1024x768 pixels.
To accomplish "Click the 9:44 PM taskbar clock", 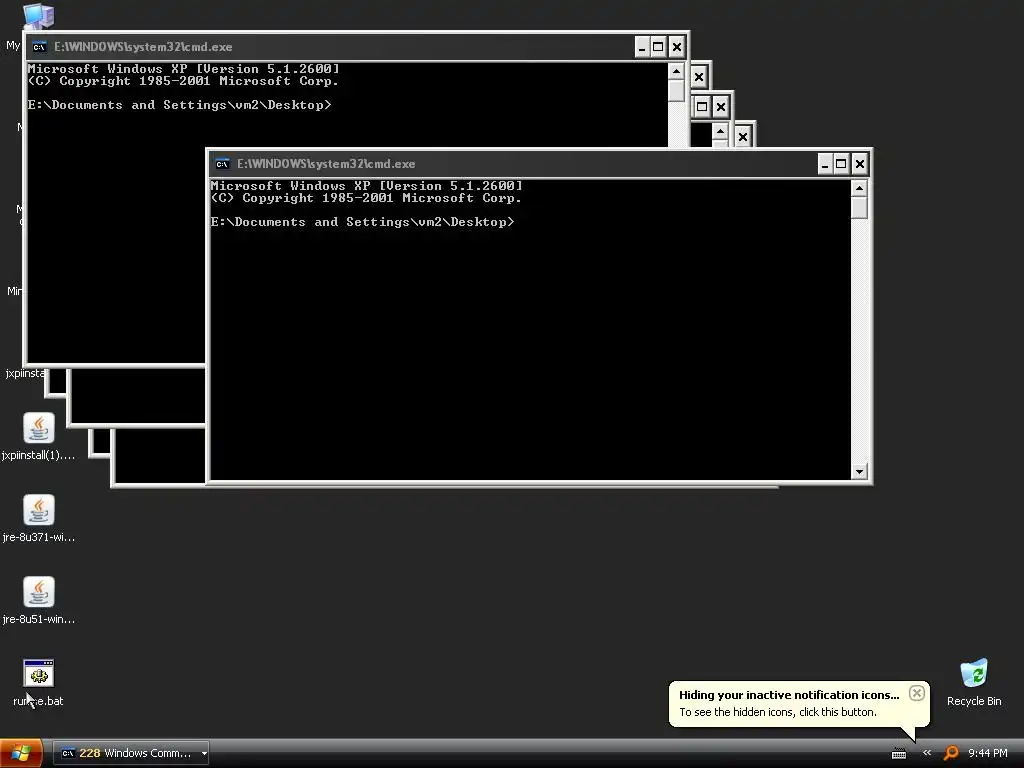I will point(987,753).
